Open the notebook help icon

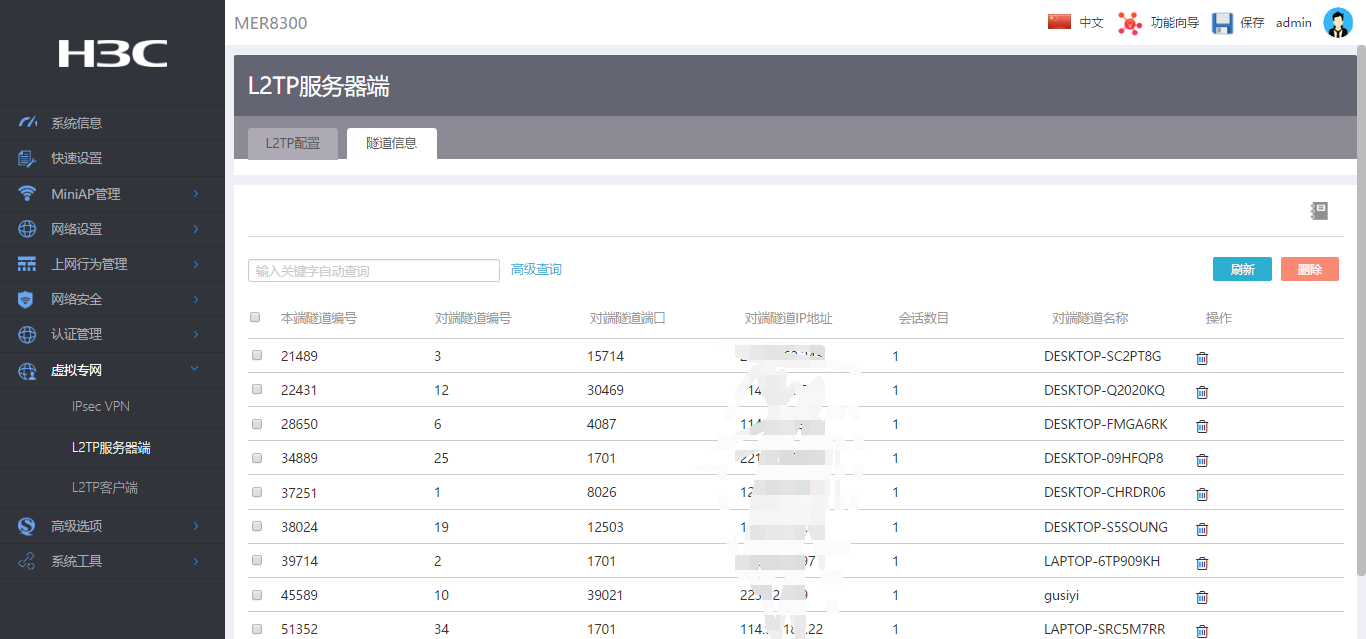tap(1319, 211)
